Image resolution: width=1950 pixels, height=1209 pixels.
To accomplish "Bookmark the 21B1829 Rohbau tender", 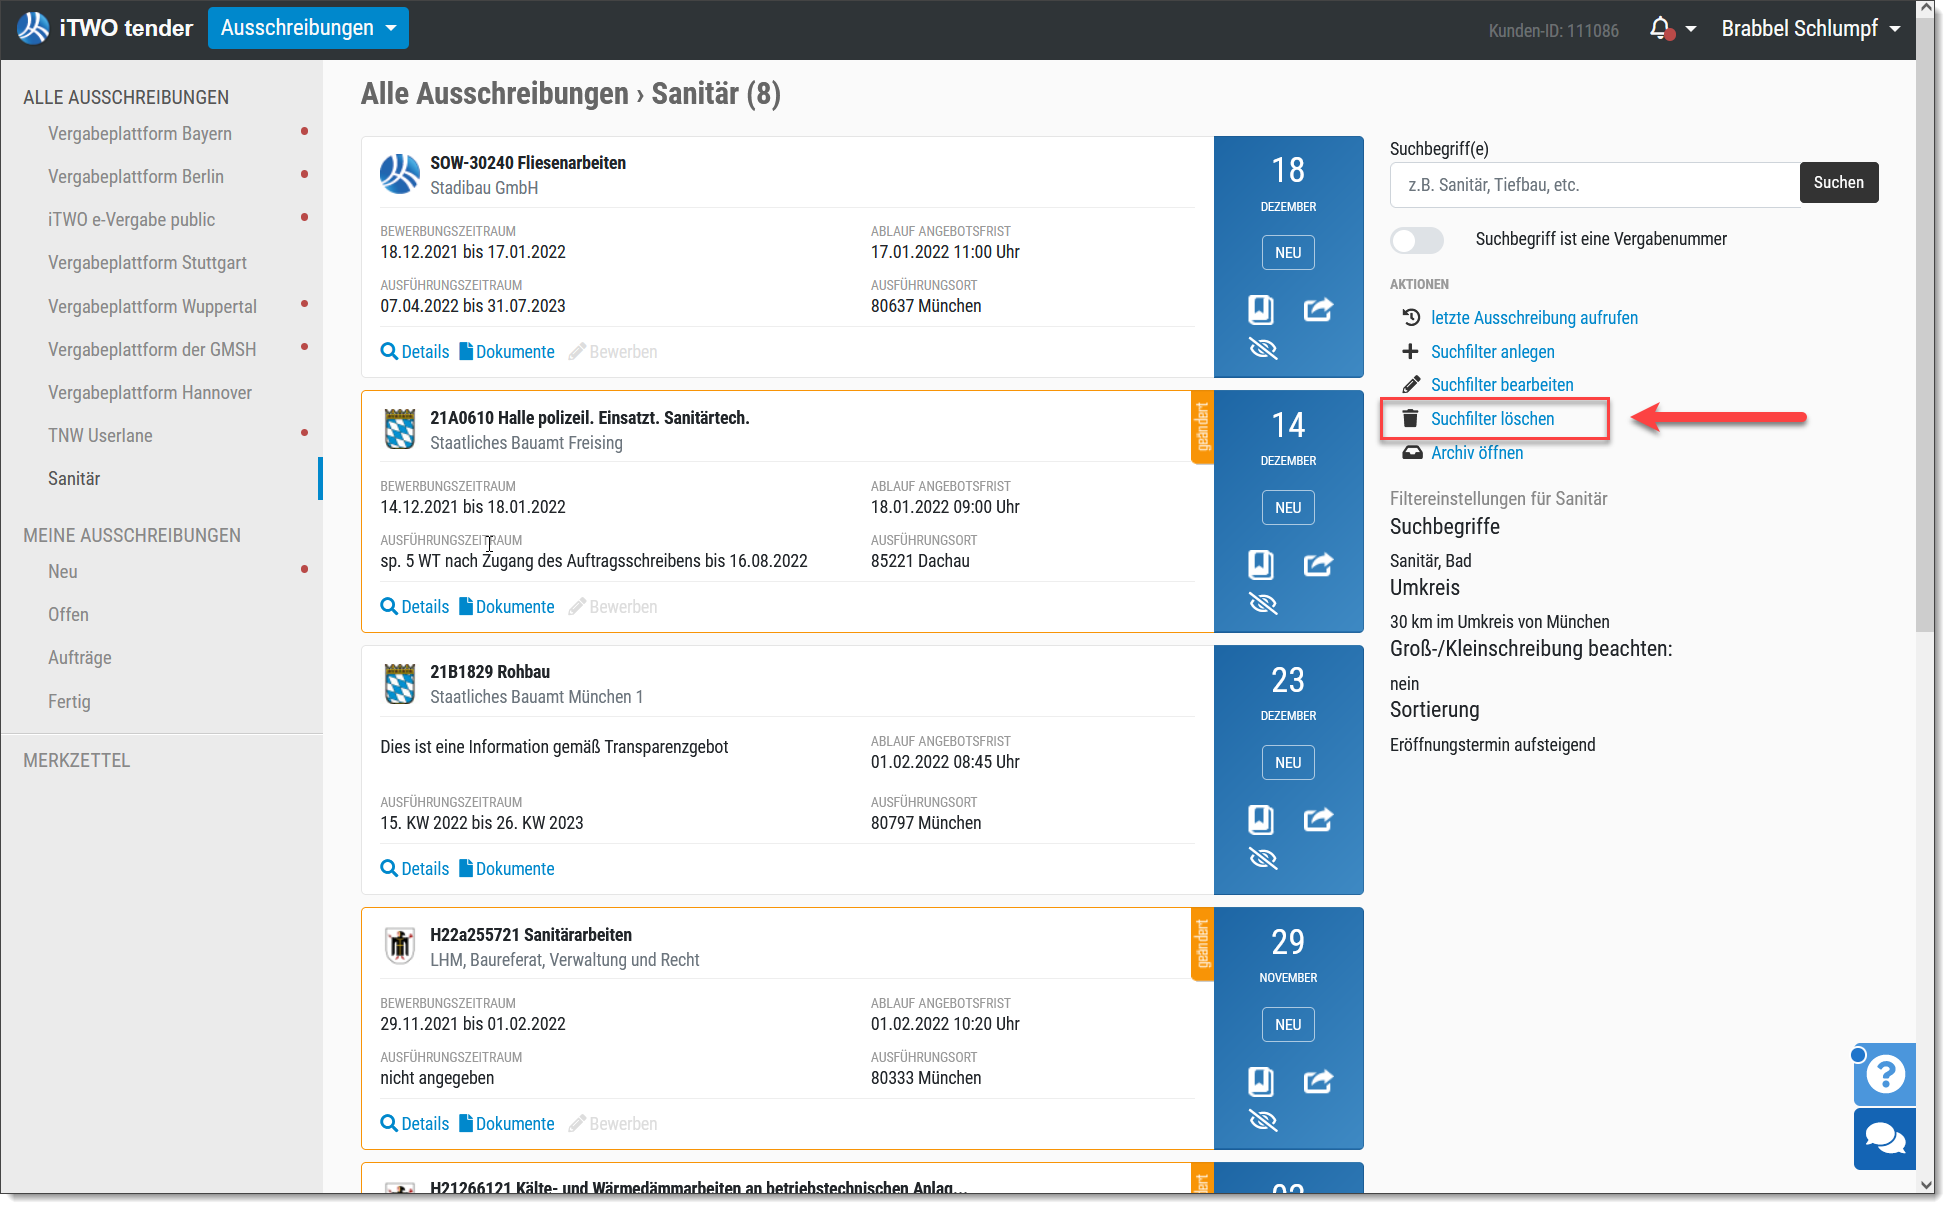I will [x=1261, y=820].
